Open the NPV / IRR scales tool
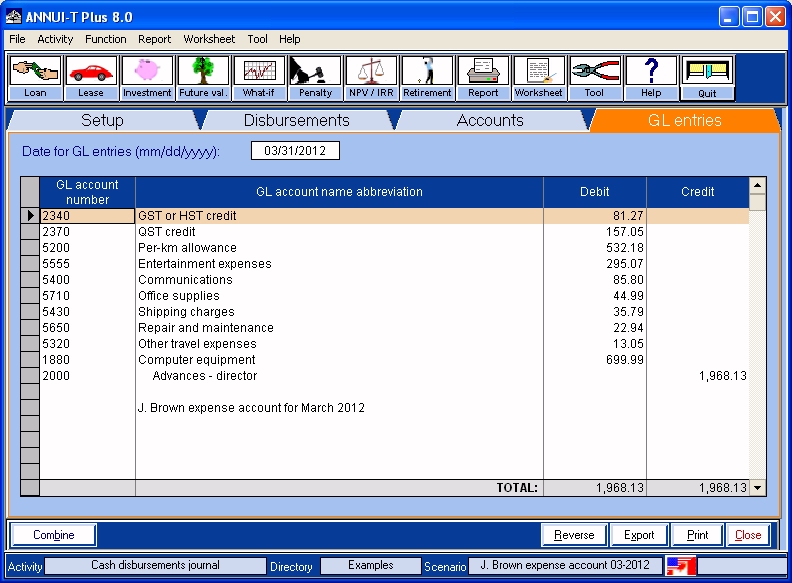Viewport: 792px width, 583px height. click(371, 78)
